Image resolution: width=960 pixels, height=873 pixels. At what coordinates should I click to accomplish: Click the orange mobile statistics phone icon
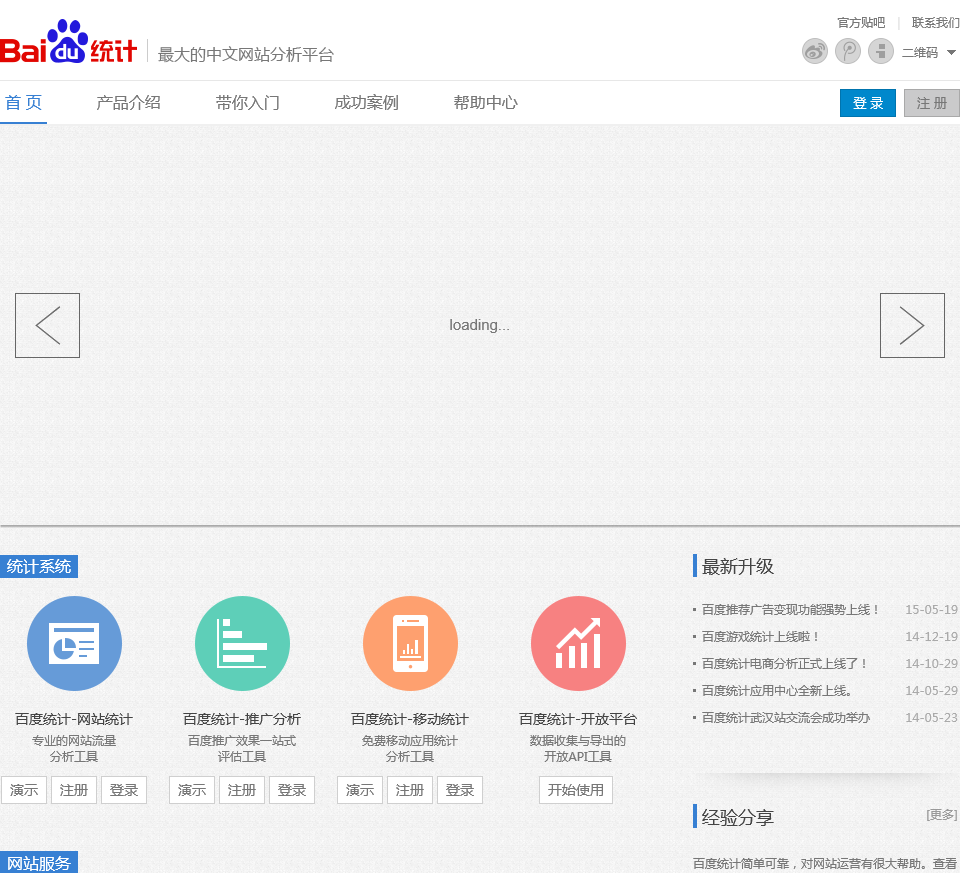click(x=410, y=643)
